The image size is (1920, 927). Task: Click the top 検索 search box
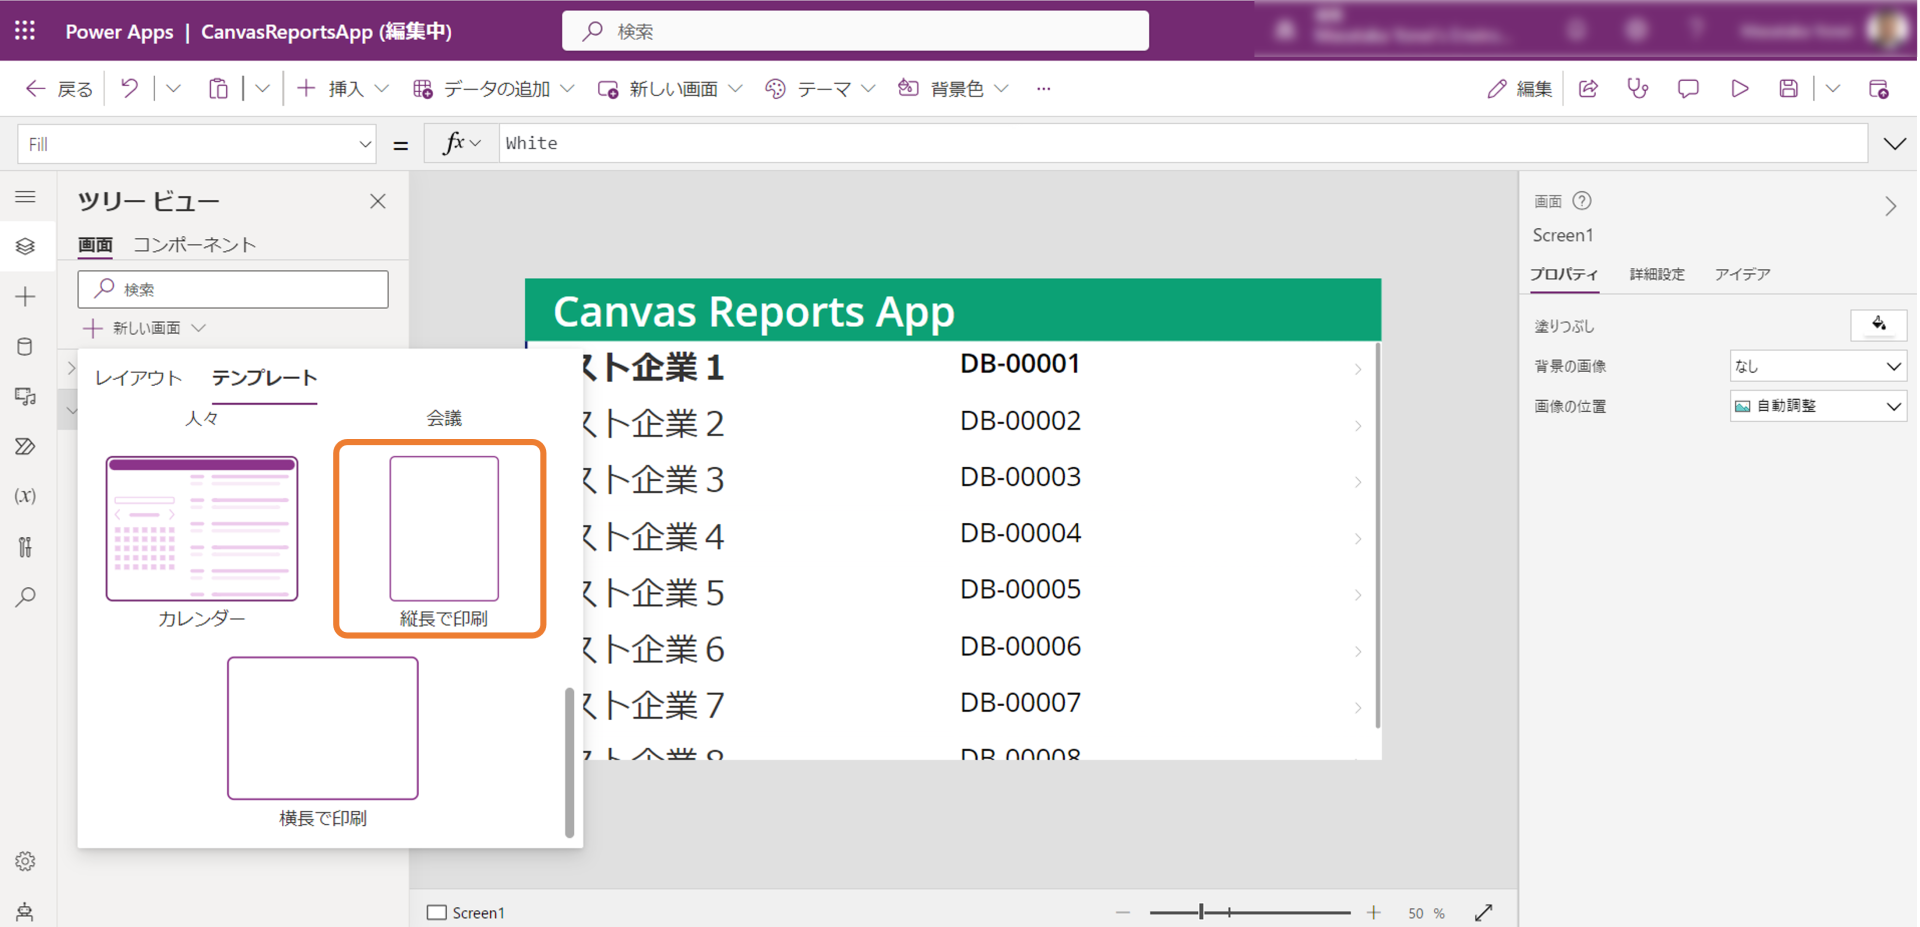point(855,31)
